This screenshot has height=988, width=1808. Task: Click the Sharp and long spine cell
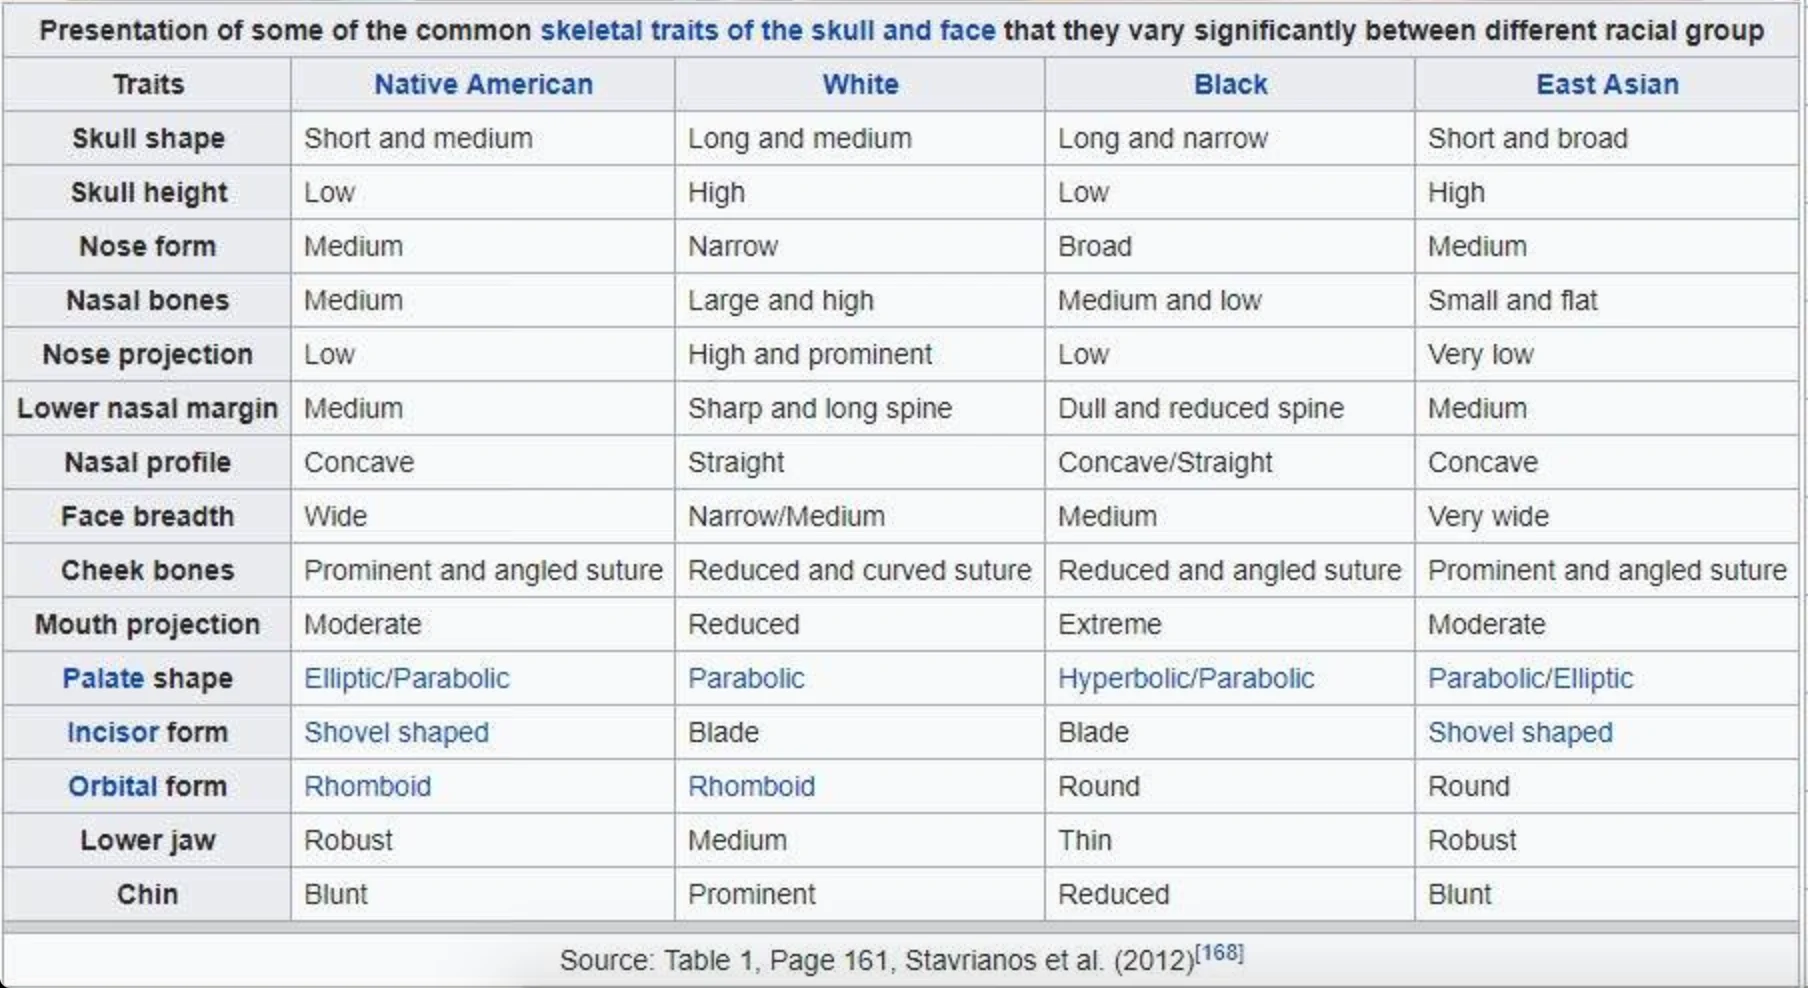860,408
